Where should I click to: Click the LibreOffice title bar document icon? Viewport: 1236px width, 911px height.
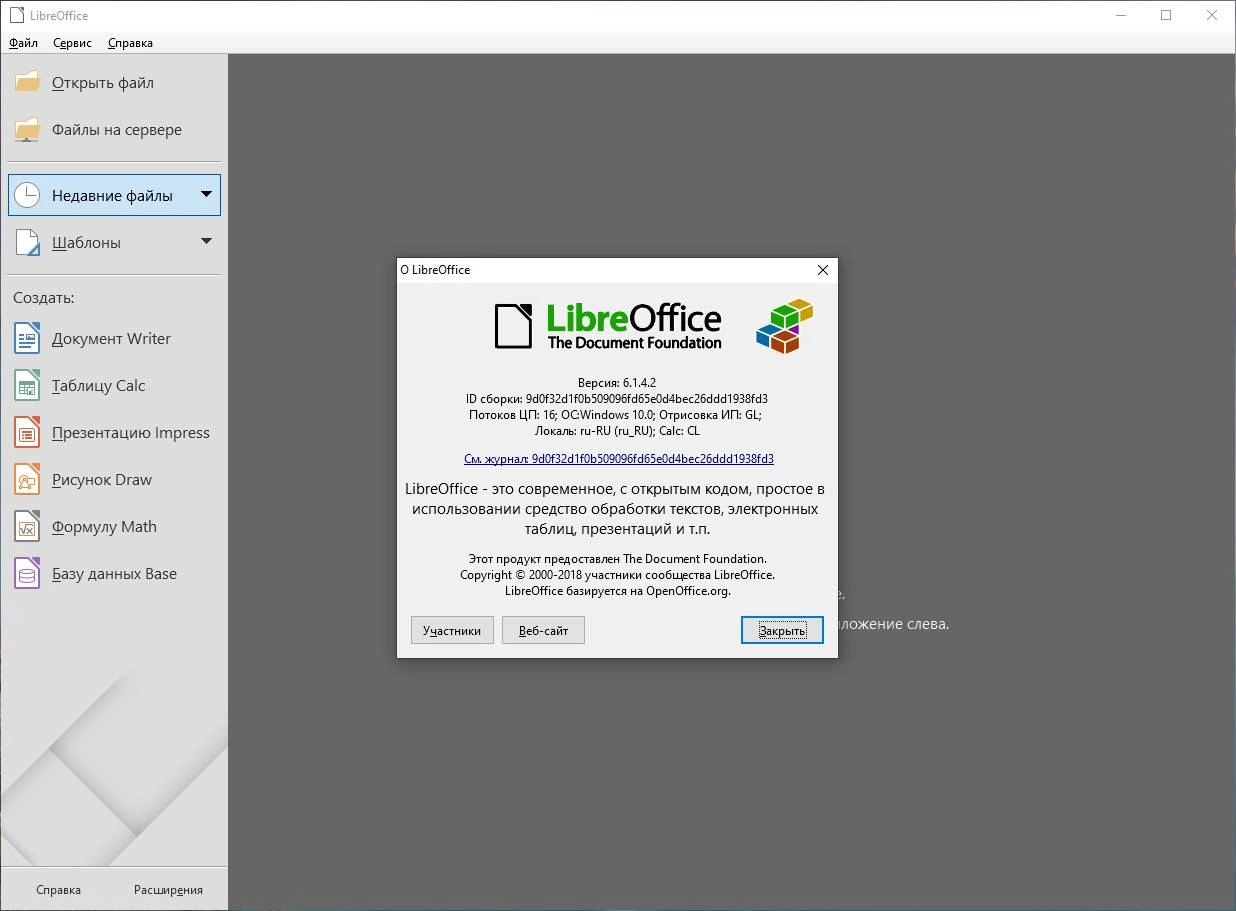[x=16, y=15]
